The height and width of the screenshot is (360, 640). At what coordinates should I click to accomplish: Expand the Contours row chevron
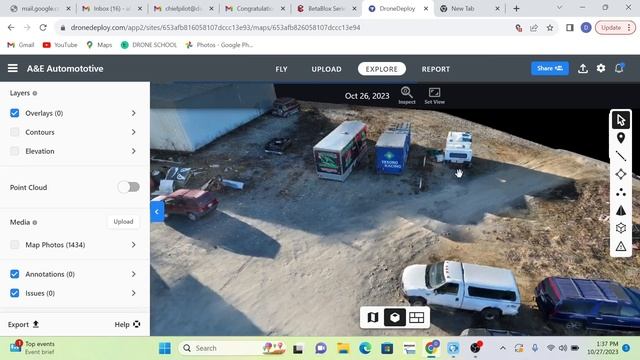pyautogui.click(x=133, y=132)
